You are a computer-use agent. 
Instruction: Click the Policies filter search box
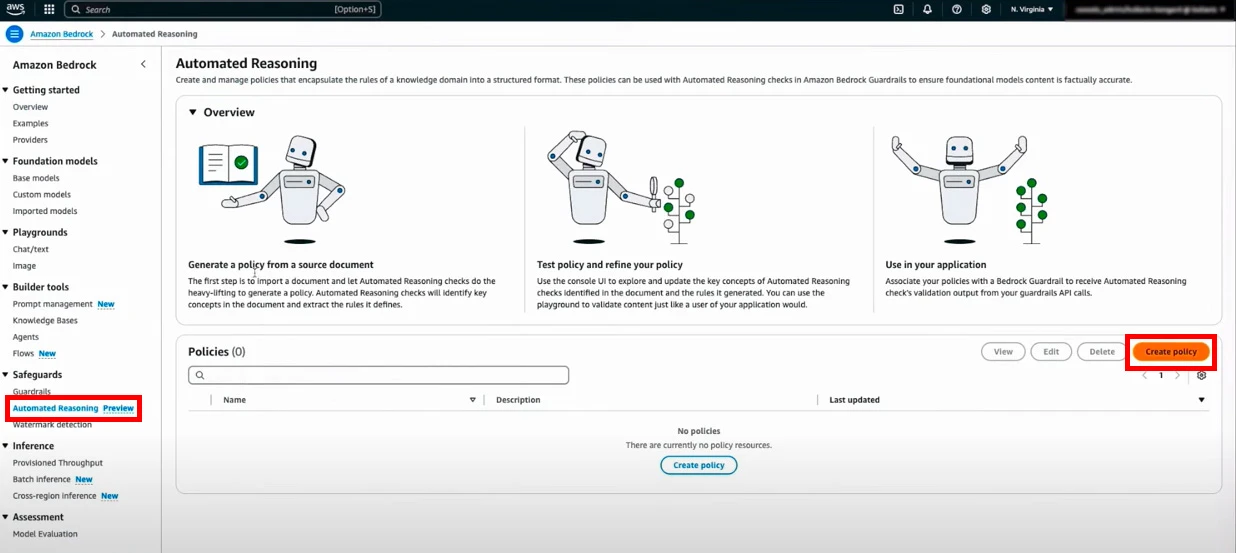[378, 375]
